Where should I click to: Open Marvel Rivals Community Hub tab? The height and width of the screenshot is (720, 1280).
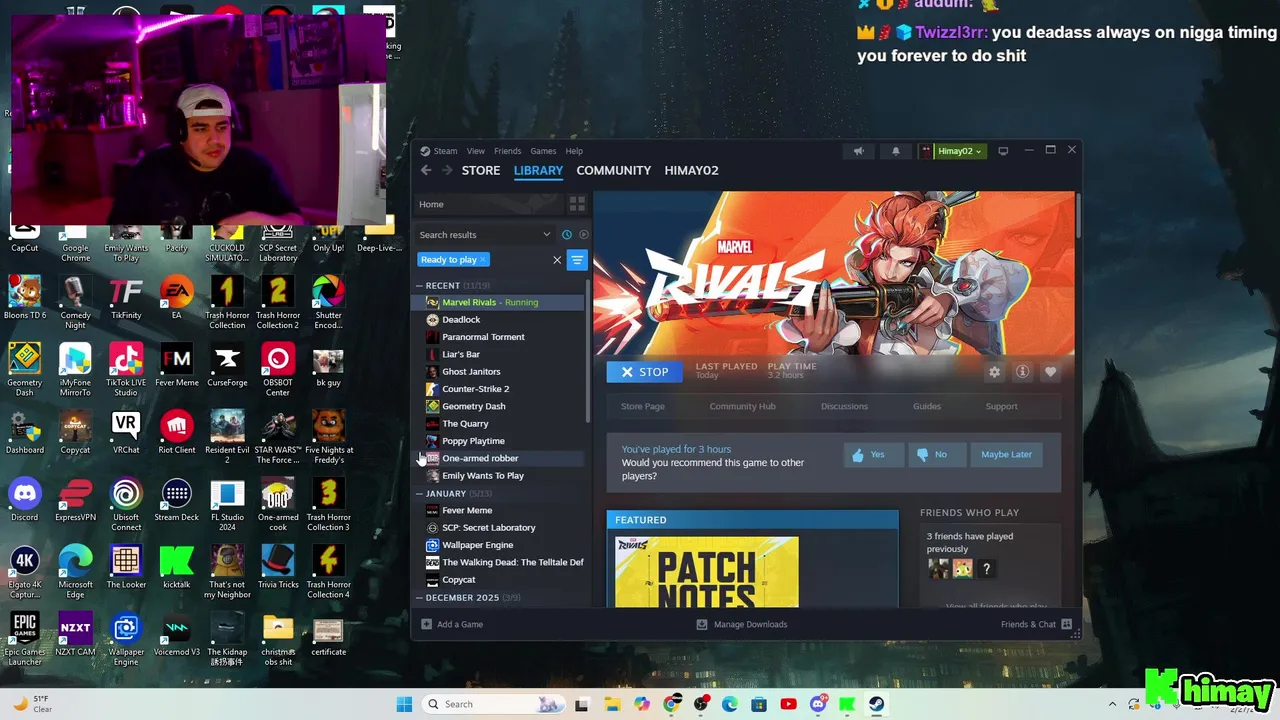tap(742, 406)
